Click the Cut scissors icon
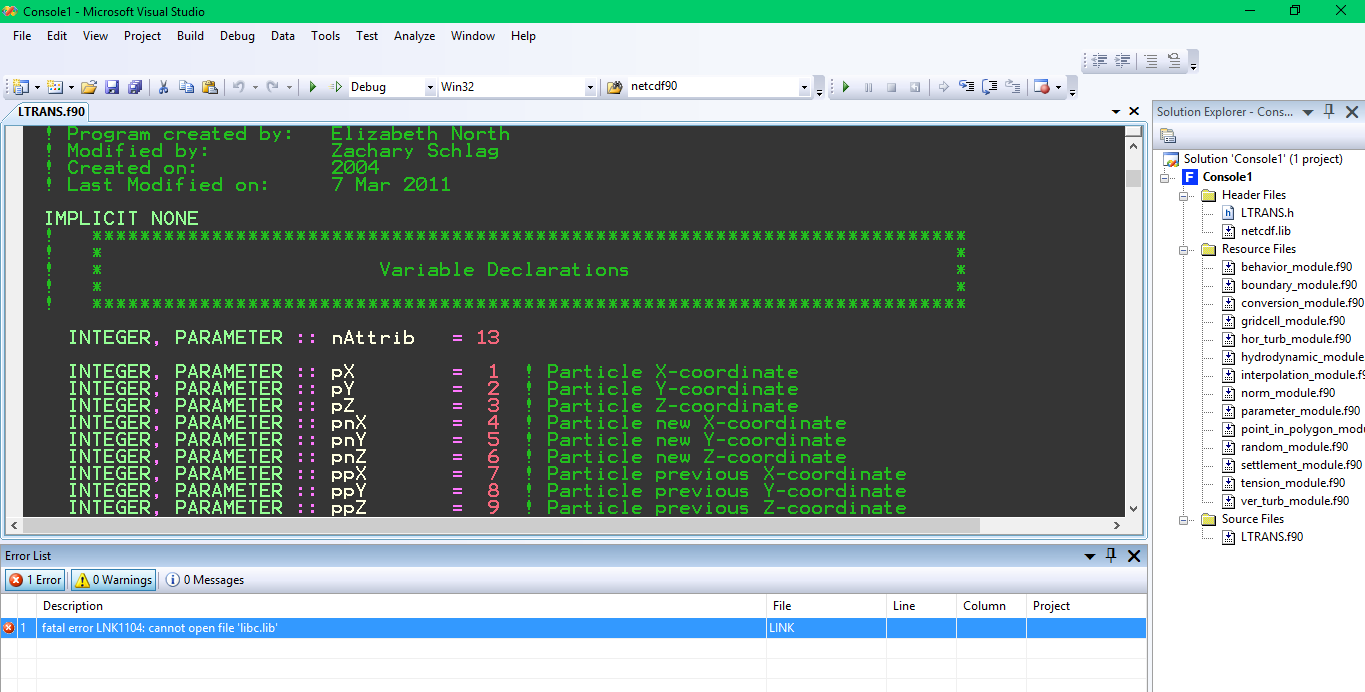1365x692 pixels. pyautogui.click(x=163, y=87)
